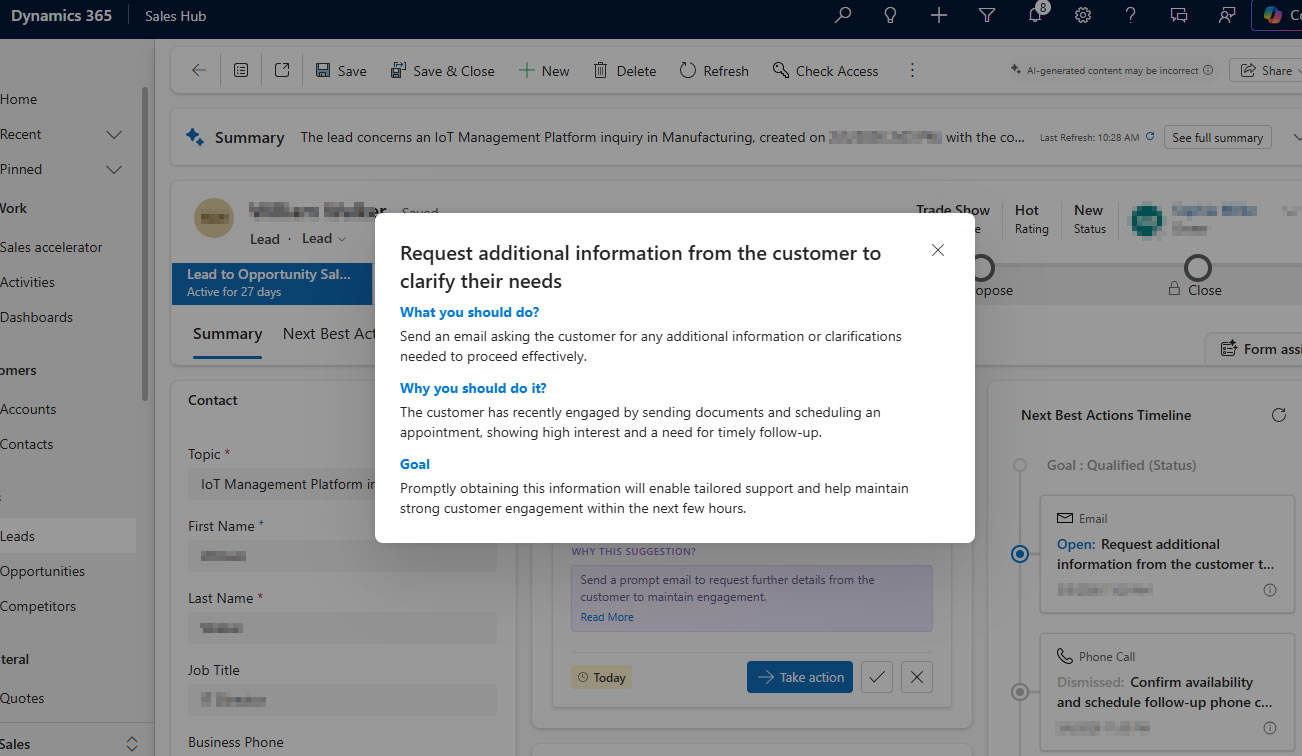The height and width of the screenshot is (756, 1302).
Task: Open record in new window icon
Action: 282,71
